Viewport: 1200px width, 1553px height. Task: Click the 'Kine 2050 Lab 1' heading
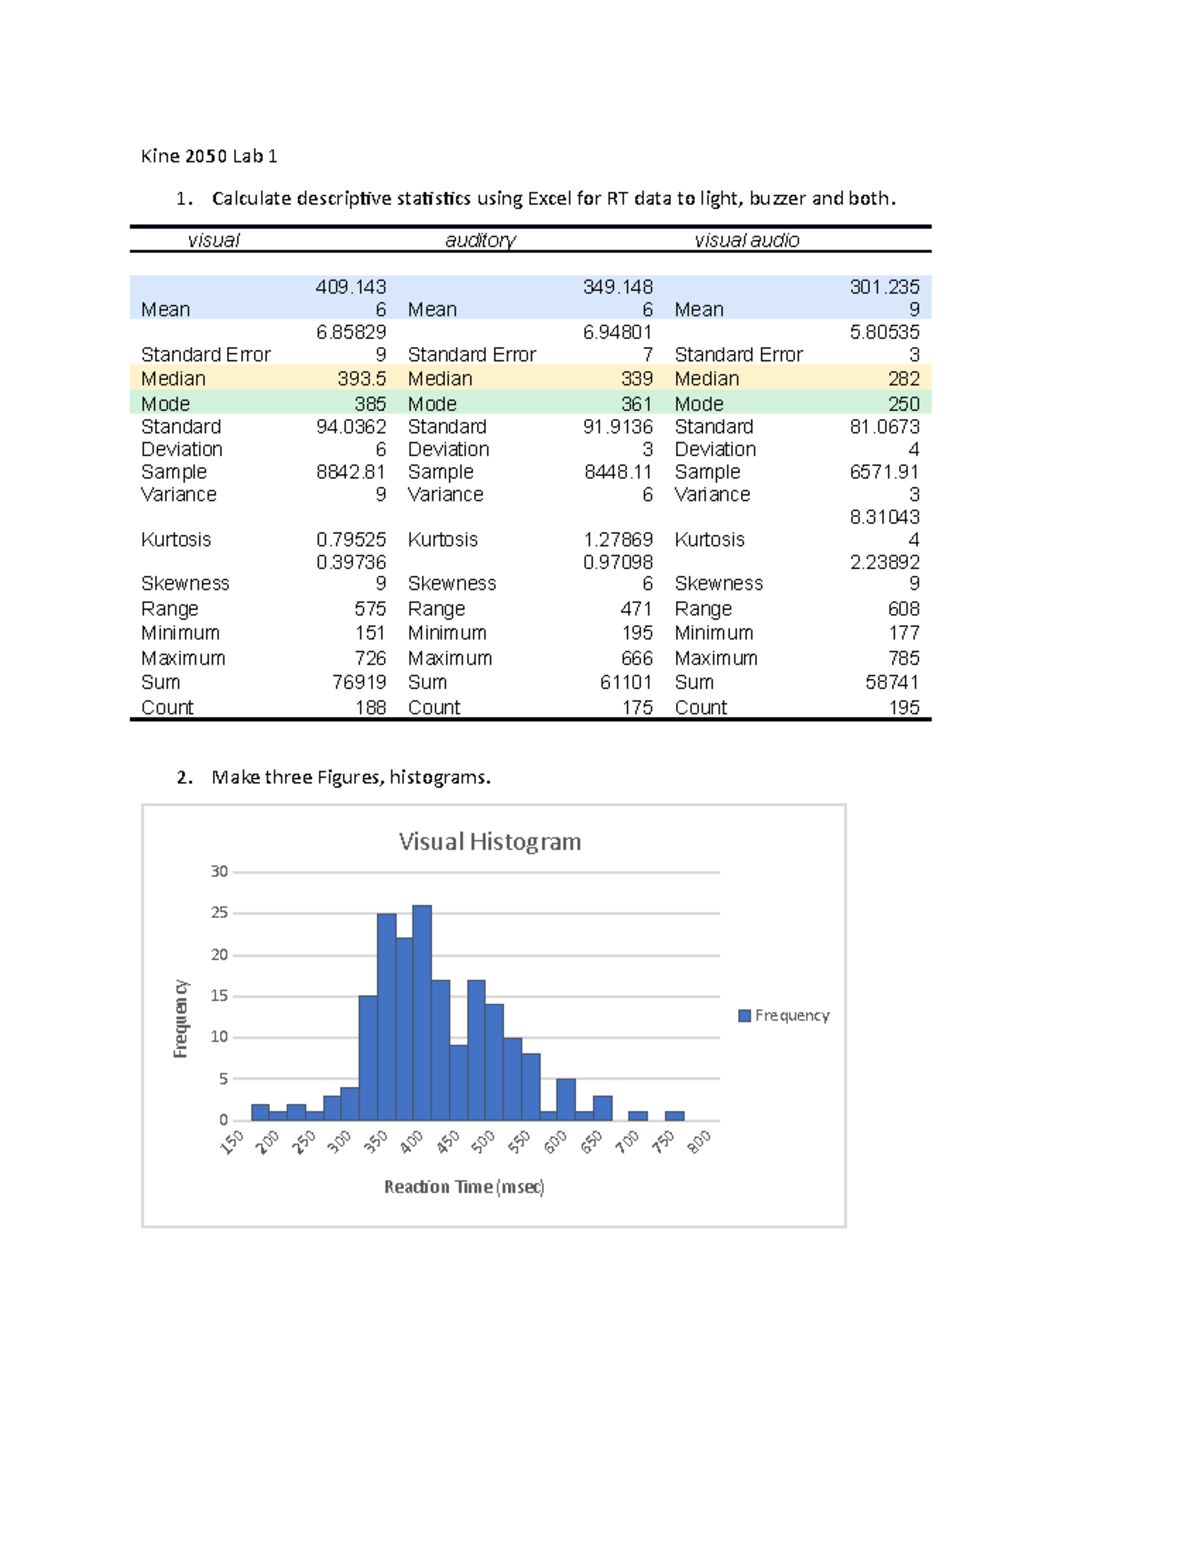pyautogui.click(x=209, y=156)
